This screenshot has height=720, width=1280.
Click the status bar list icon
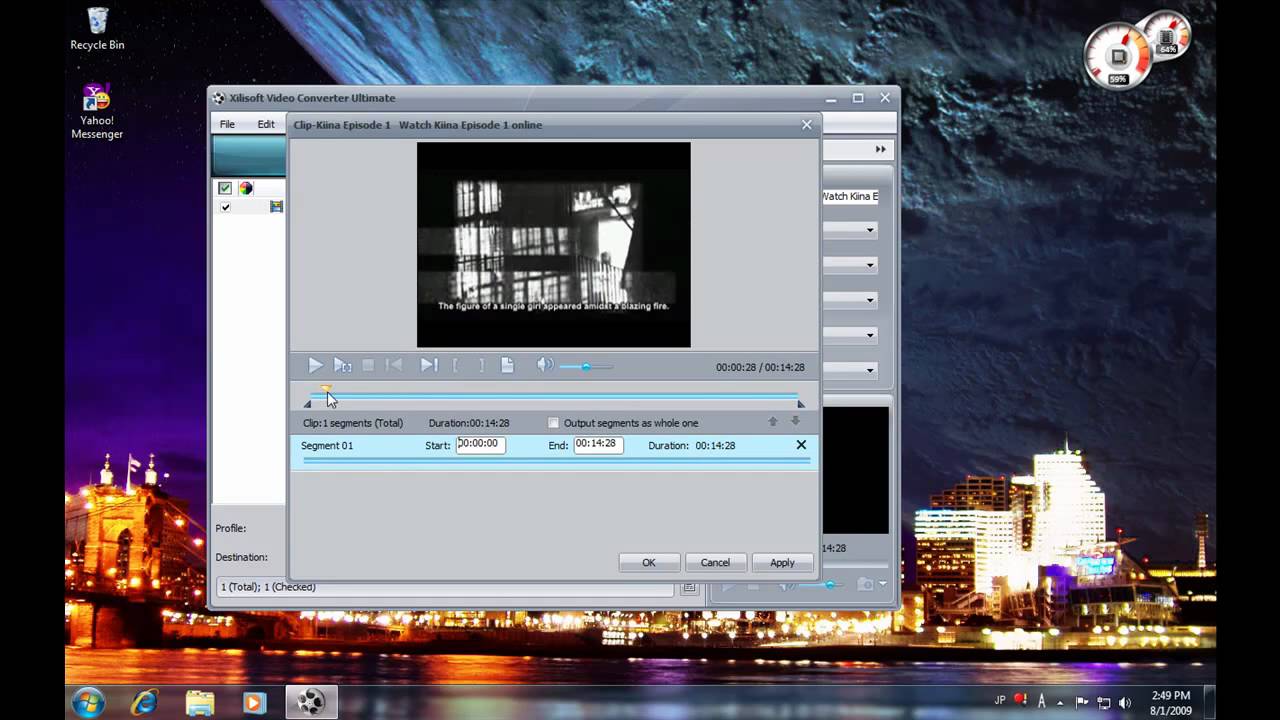tap(689, 588)
